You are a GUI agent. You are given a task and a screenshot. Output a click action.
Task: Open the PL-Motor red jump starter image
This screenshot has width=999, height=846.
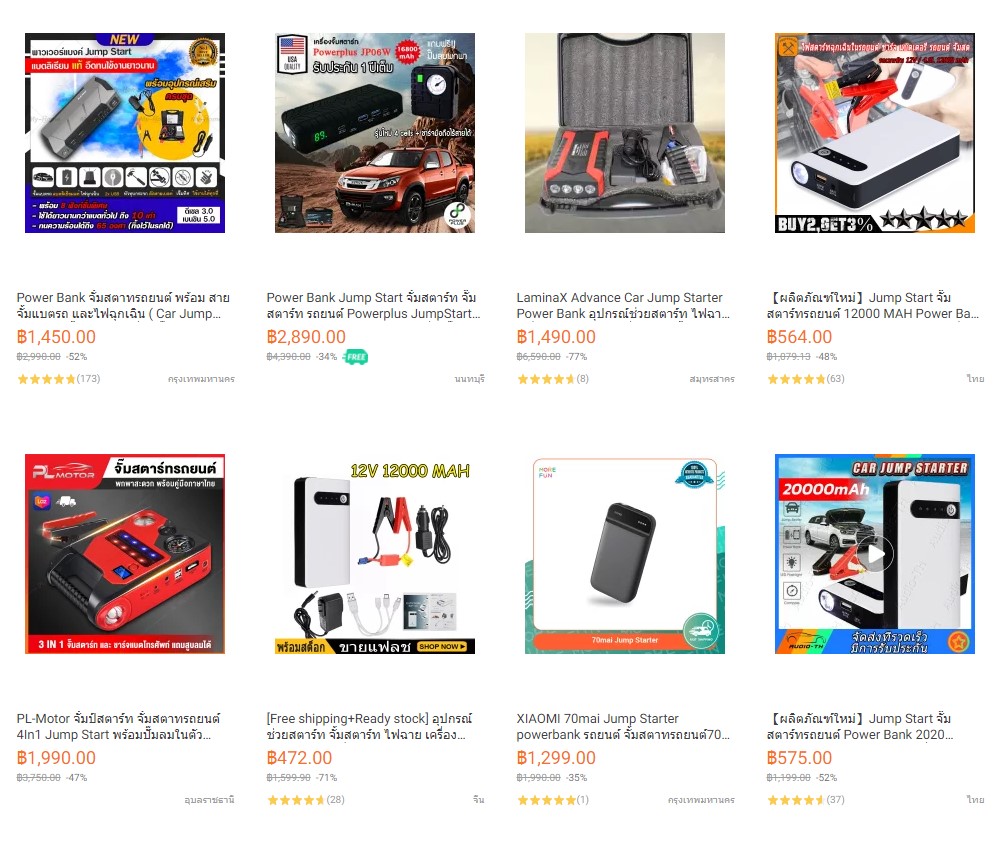(x=125, y=554)
